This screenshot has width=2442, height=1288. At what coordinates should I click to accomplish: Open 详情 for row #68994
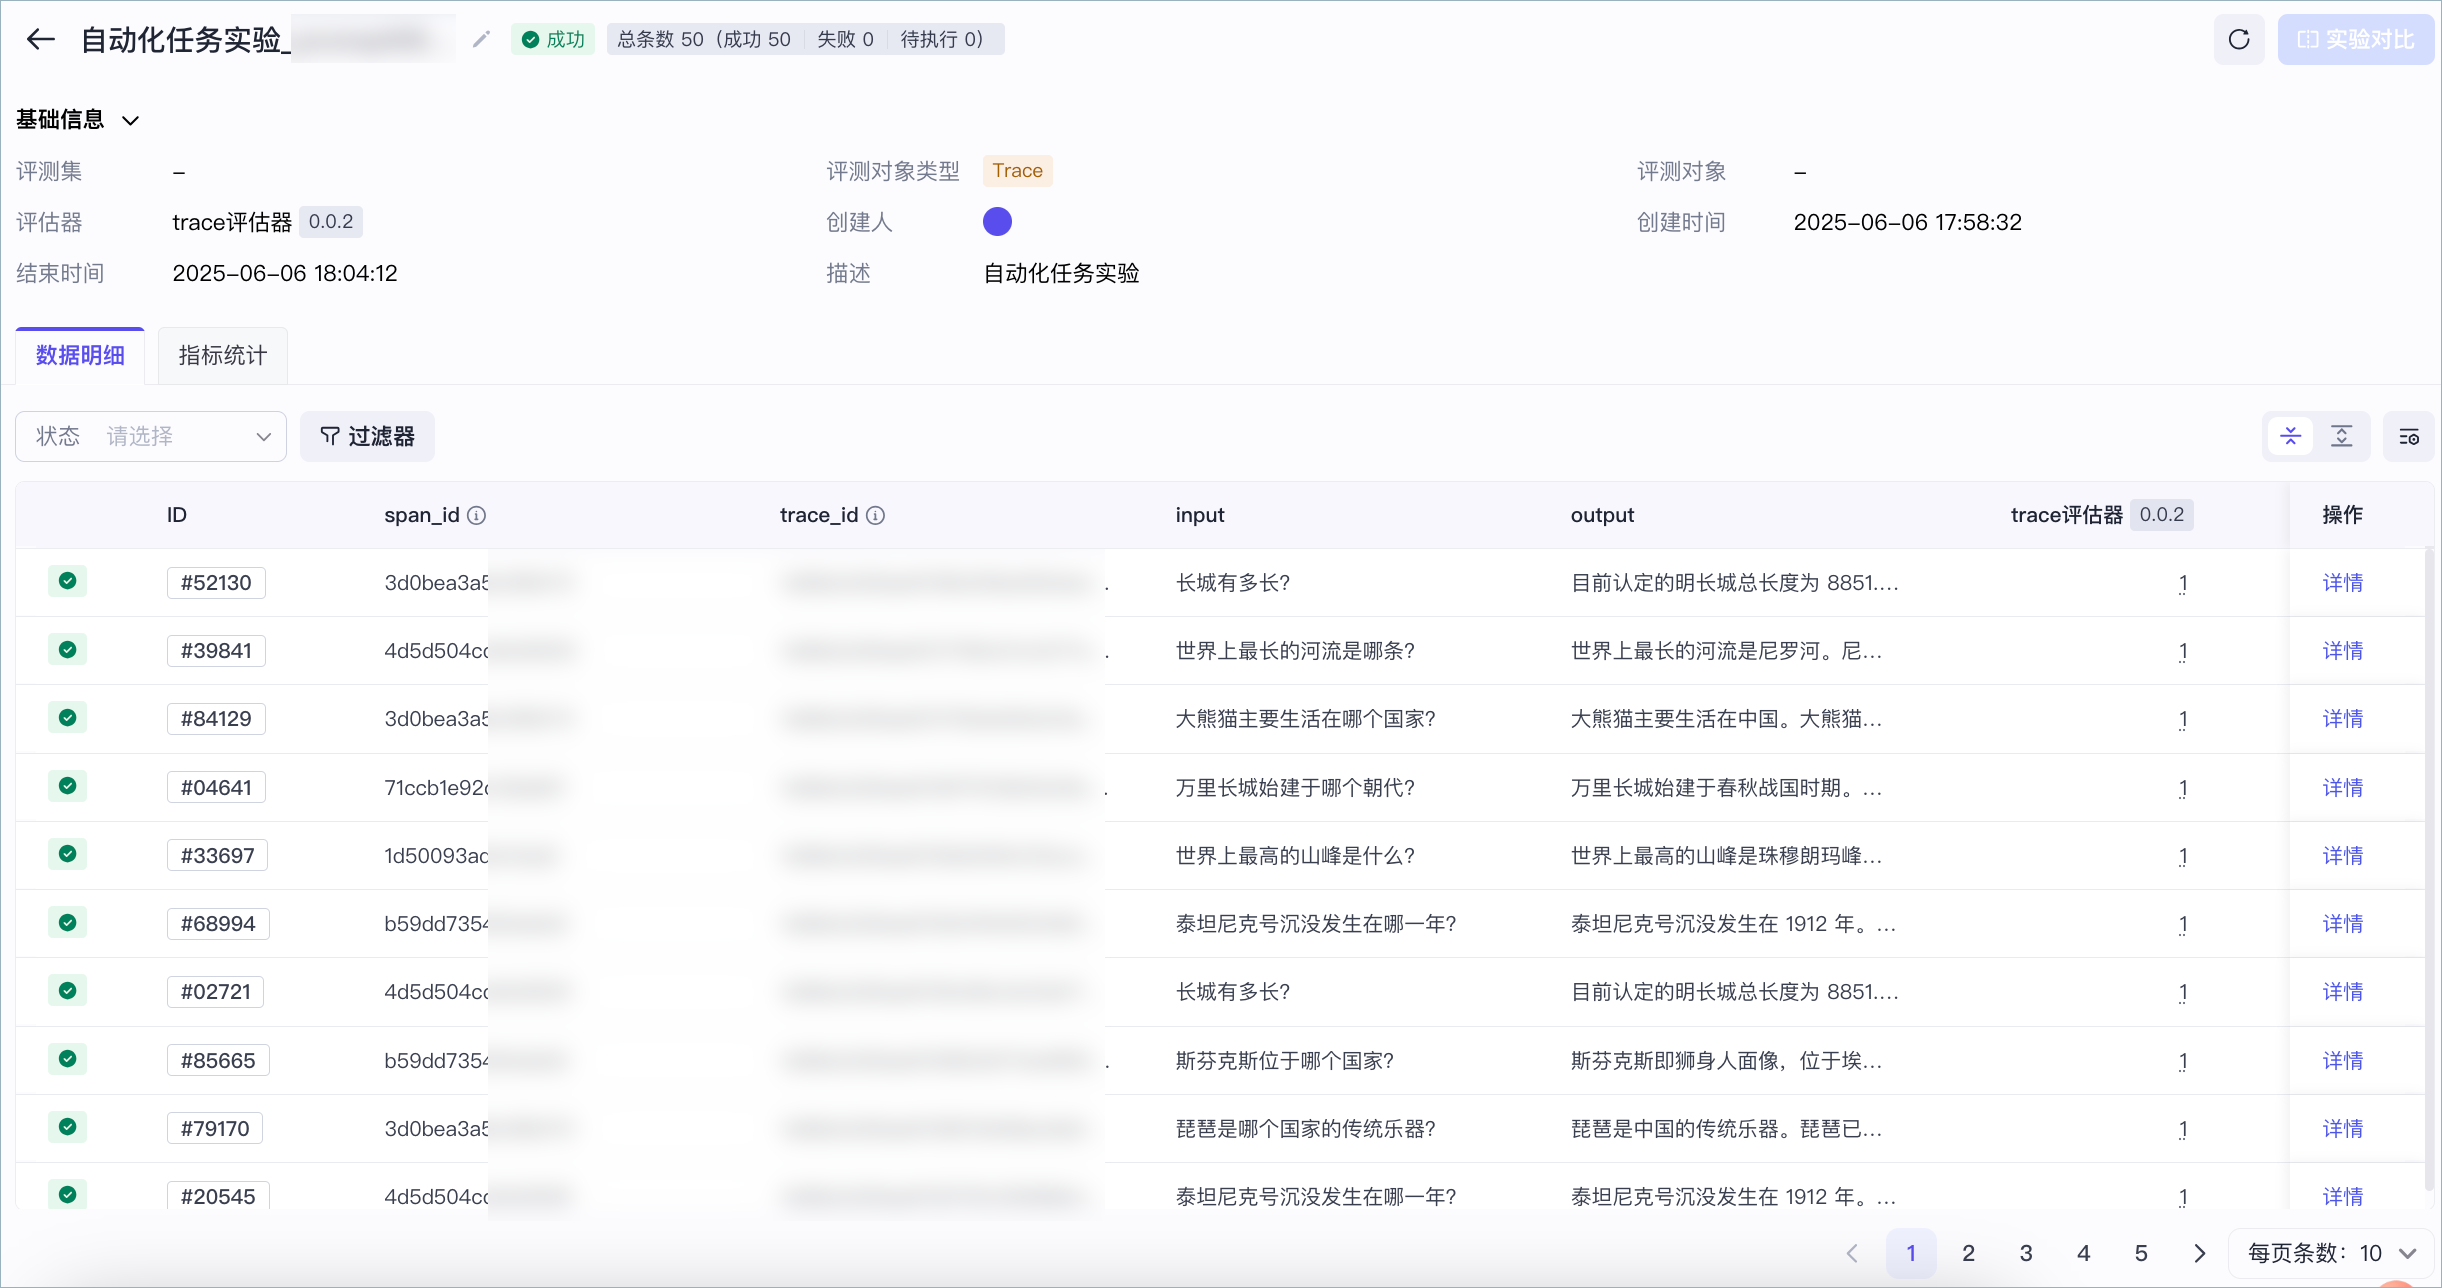(2342, 923)
